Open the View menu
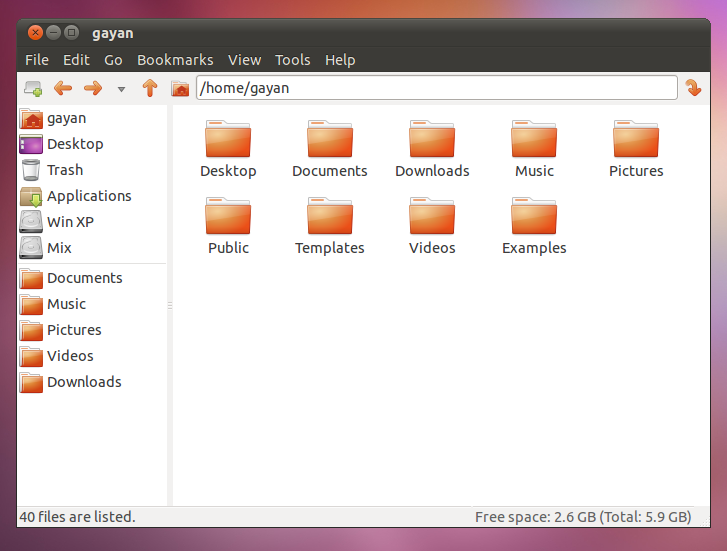727x551 pixels. click(244, 60)
